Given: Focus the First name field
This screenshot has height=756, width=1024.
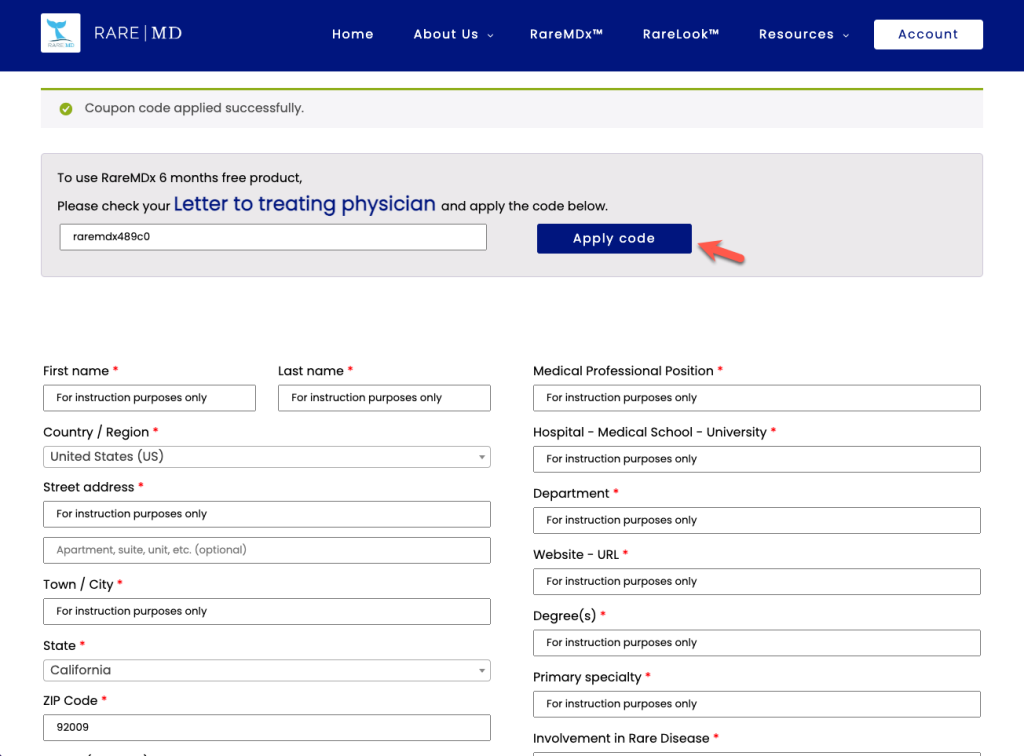Looking at the screenshot, I should [x=149, y=398].
